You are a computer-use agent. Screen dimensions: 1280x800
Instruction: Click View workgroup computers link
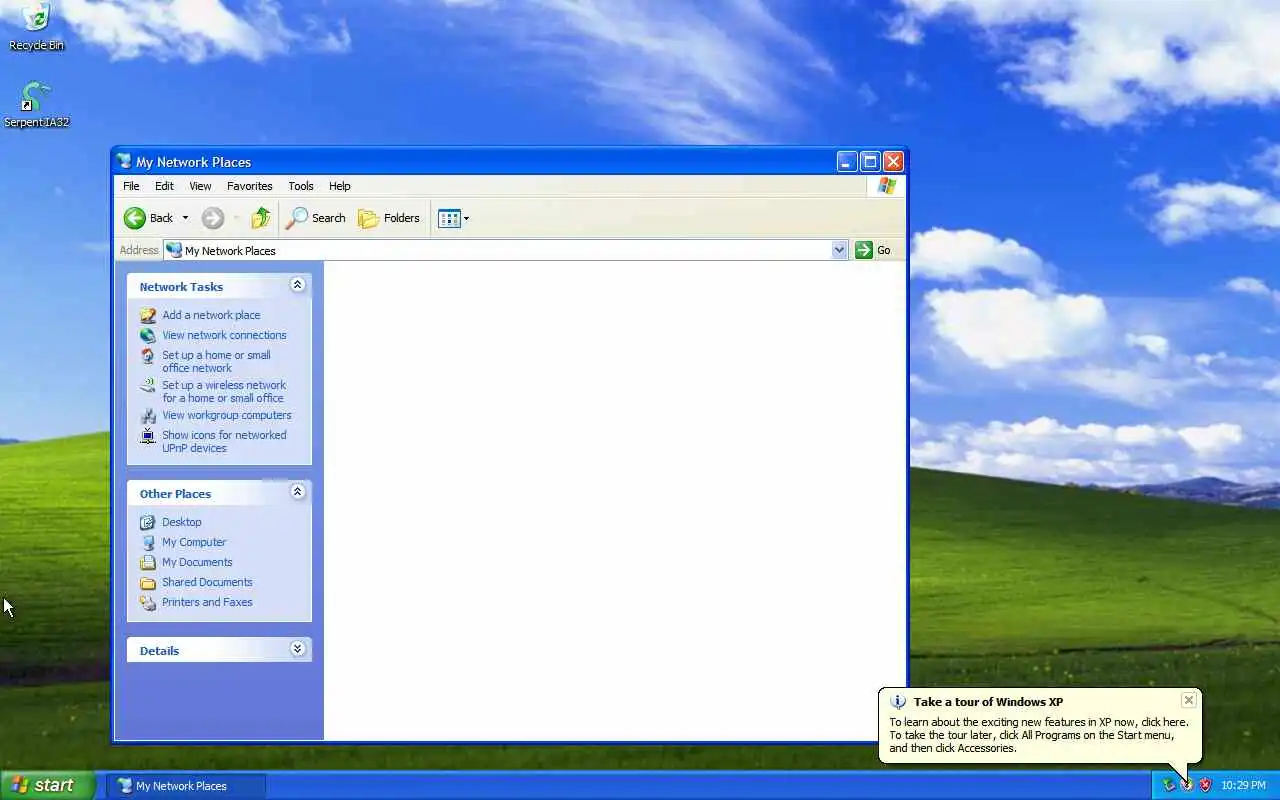227,415
